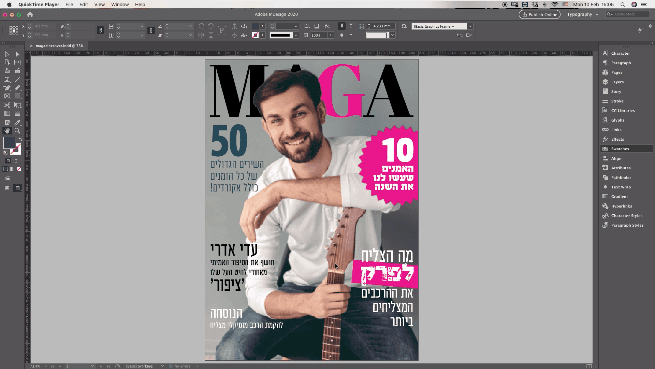Click control bar stroke swatch
The height and width of the screenshot is (369, 655).
coord(255,36)
